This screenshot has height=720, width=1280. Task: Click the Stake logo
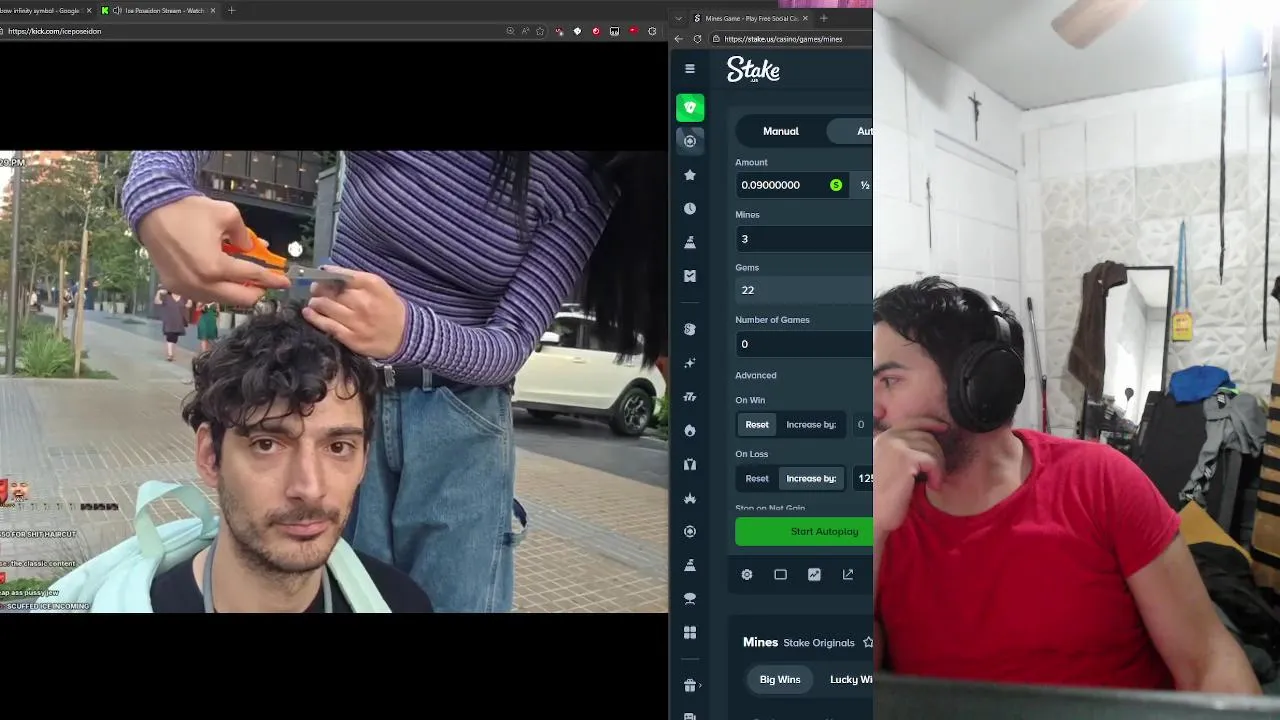coord(753,69)
